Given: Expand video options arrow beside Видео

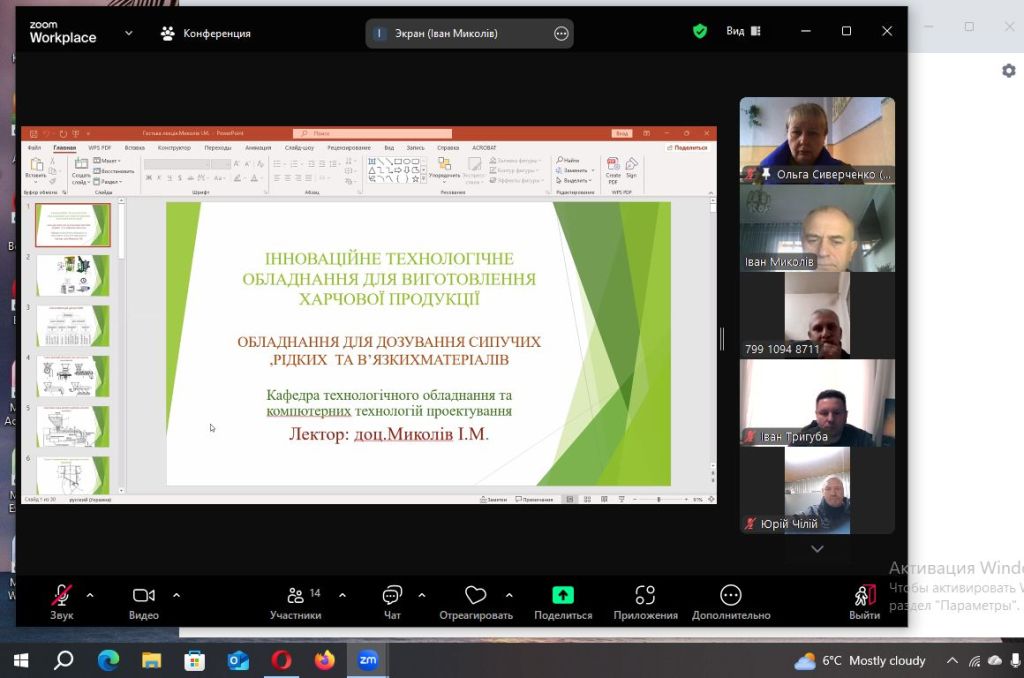Looking at the screenshot, I should [x=177, y=595].
